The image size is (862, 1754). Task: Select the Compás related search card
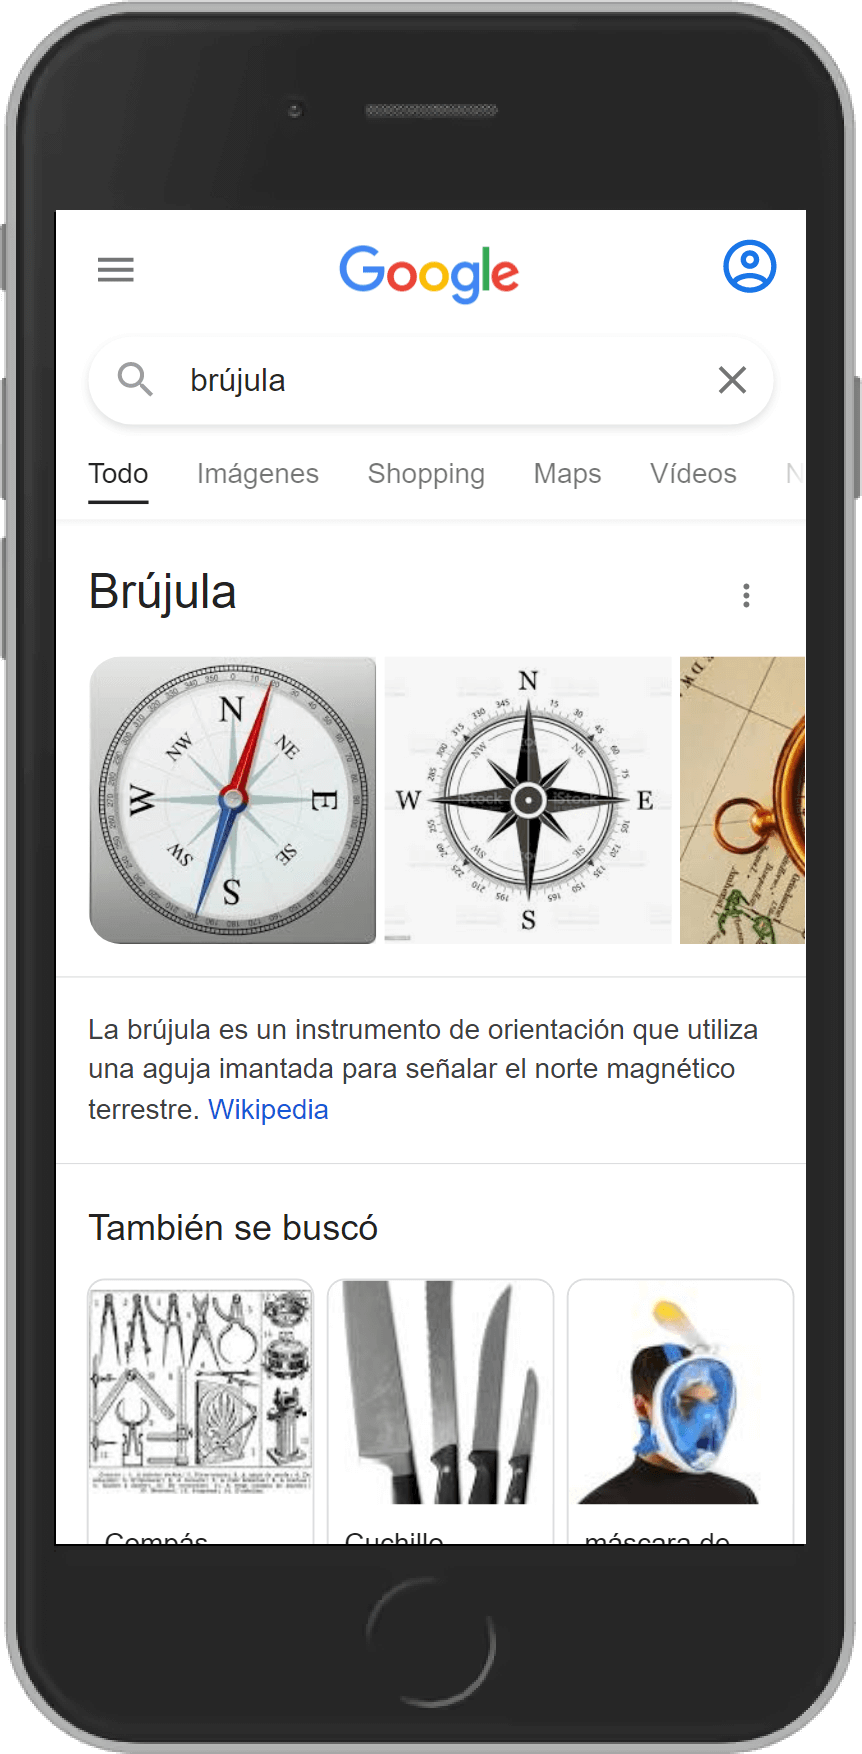(x=200, y=1412)
